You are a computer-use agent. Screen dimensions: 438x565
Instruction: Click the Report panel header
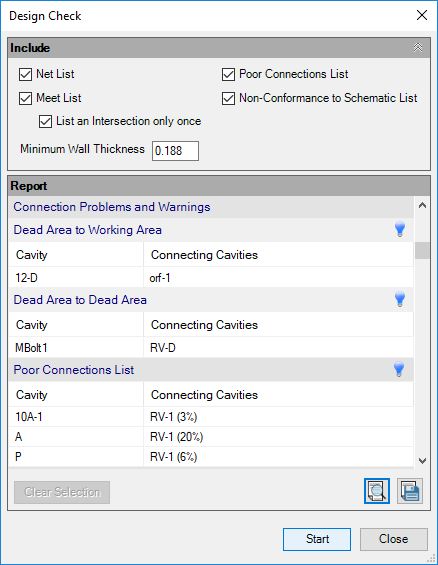point(219,186)
